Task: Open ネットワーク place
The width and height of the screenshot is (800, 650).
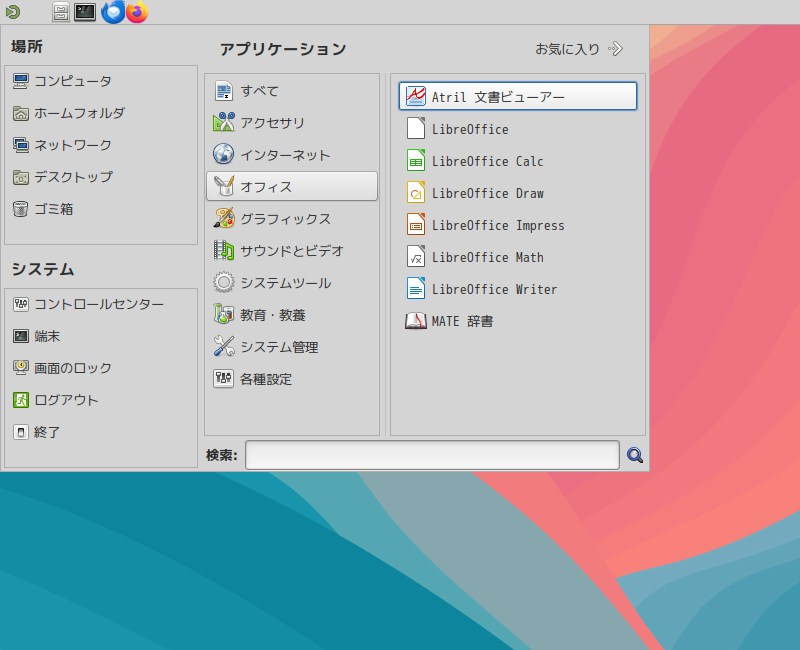Action: click(x=101, y=145)
